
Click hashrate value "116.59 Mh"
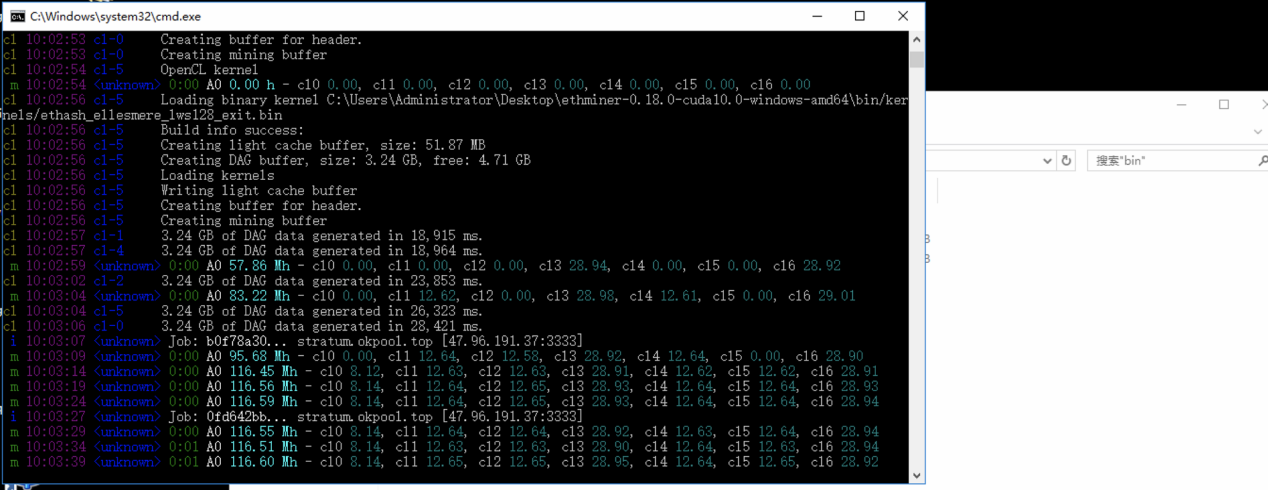click(x=263, y=401)
